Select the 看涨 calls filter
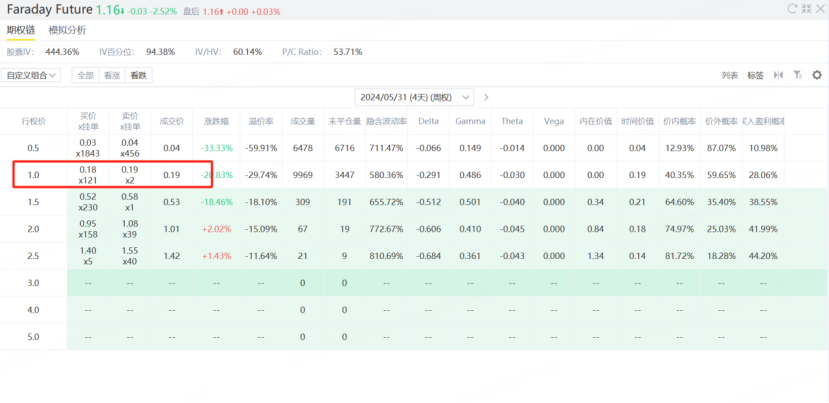 tap(112, 76)
